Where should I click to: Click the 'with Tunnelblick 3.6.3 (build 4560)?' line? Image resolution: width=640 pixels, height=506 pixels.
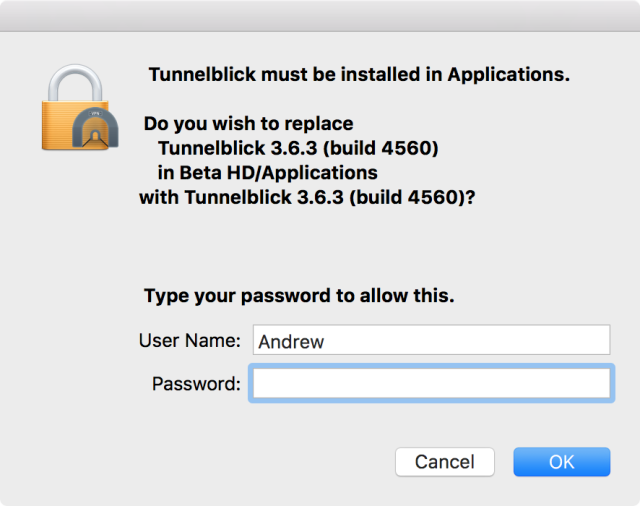point(307,198)
